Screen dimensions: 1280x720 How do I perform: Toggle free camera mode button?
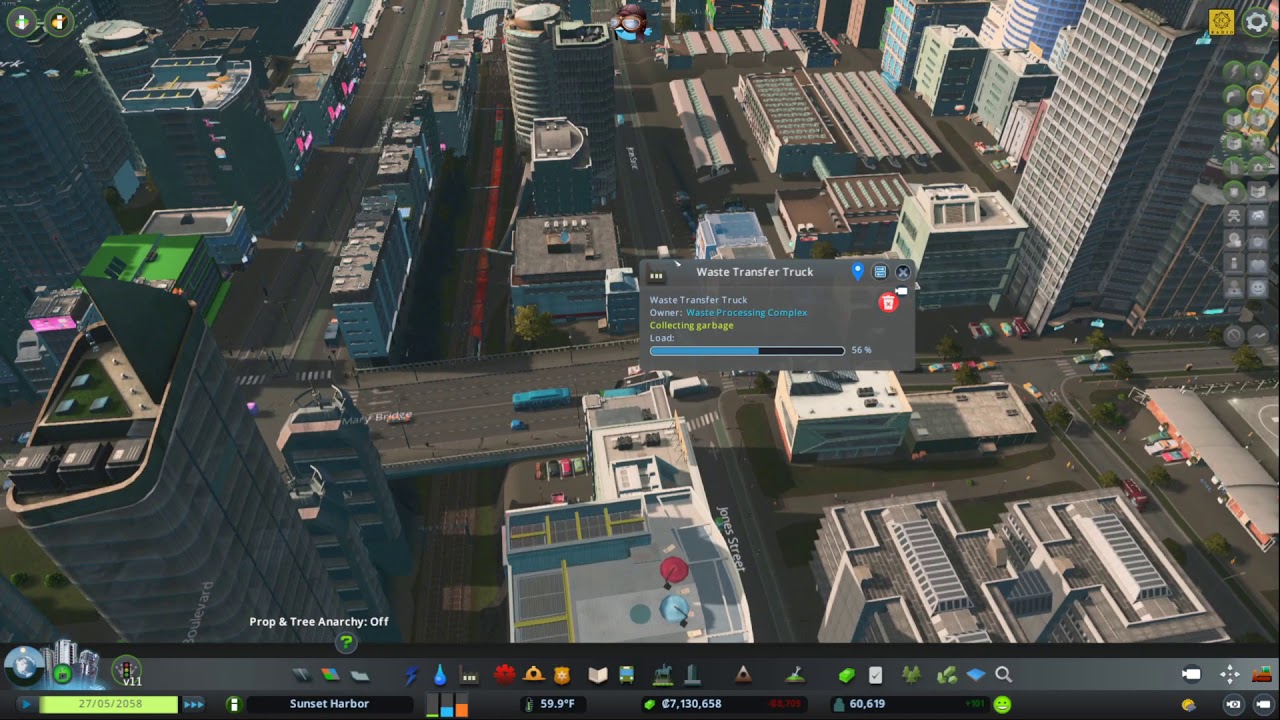[1262, 705]
